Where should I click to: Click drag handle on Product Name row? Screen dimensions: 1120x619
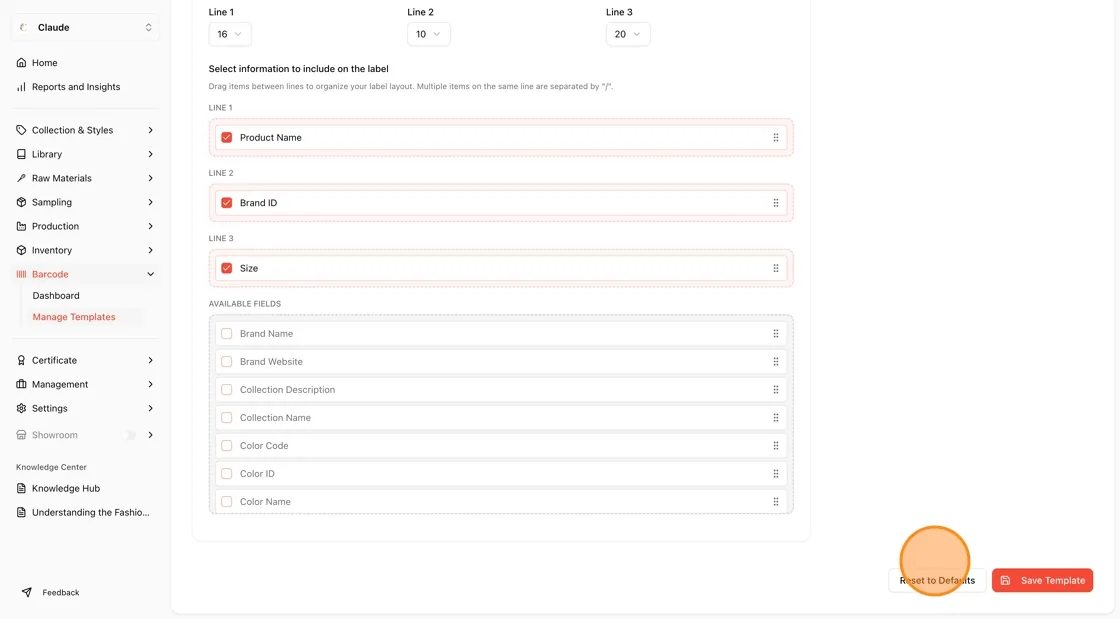[x=776, y=138]
